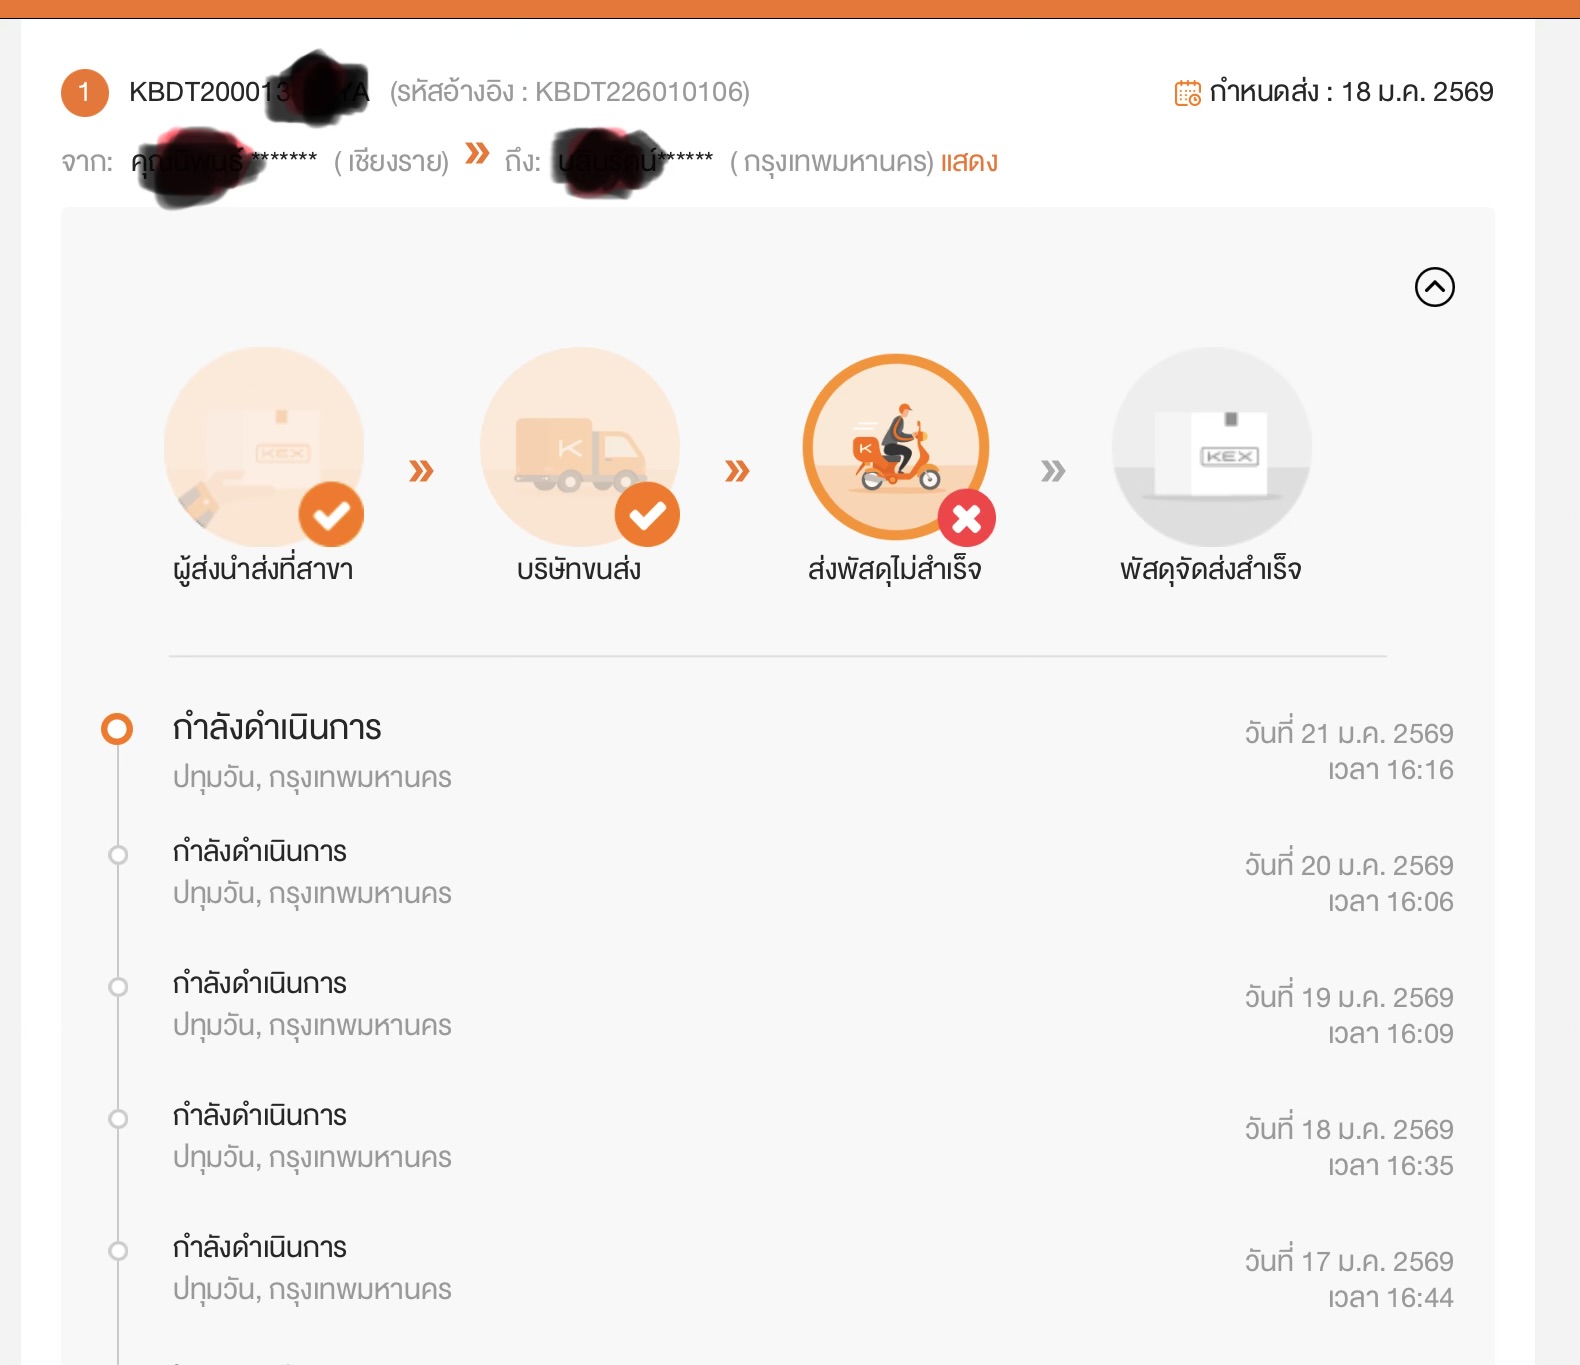Screen dimensions: 1580x1365
Task: Click the แสดง link to reveal recipient
Action: 968,162
